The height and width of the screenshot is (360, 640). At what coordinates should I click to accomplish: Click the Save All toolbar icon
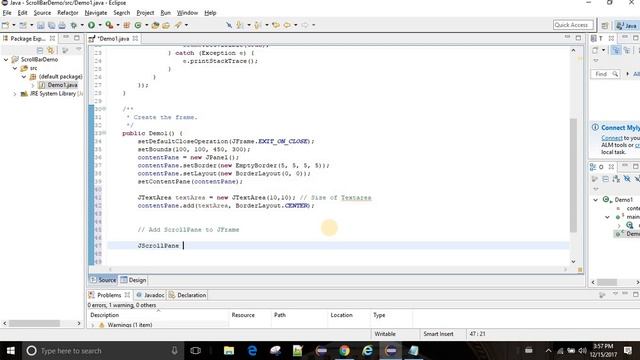[x=51, y=25]
